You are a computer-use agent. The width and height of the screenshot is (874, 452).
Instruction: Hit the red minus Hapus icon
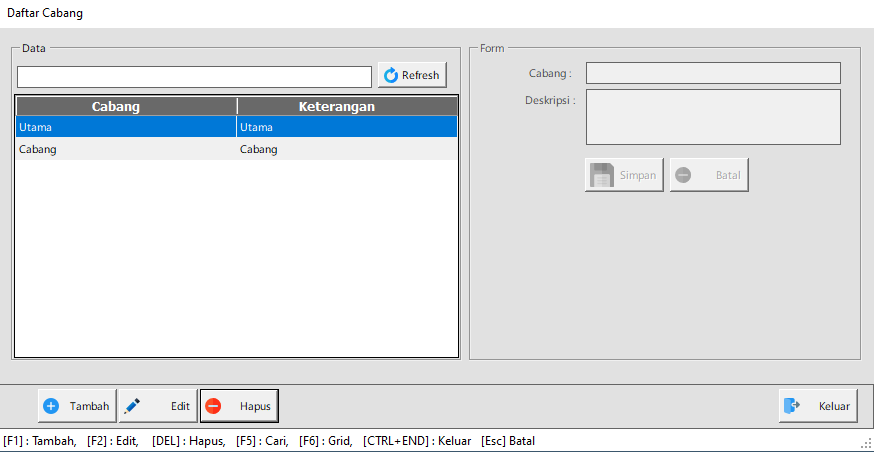213,406
